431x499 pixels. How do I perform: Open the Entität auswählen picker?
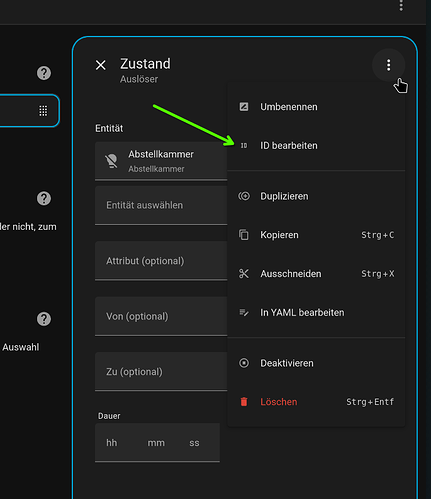(161, 205)
